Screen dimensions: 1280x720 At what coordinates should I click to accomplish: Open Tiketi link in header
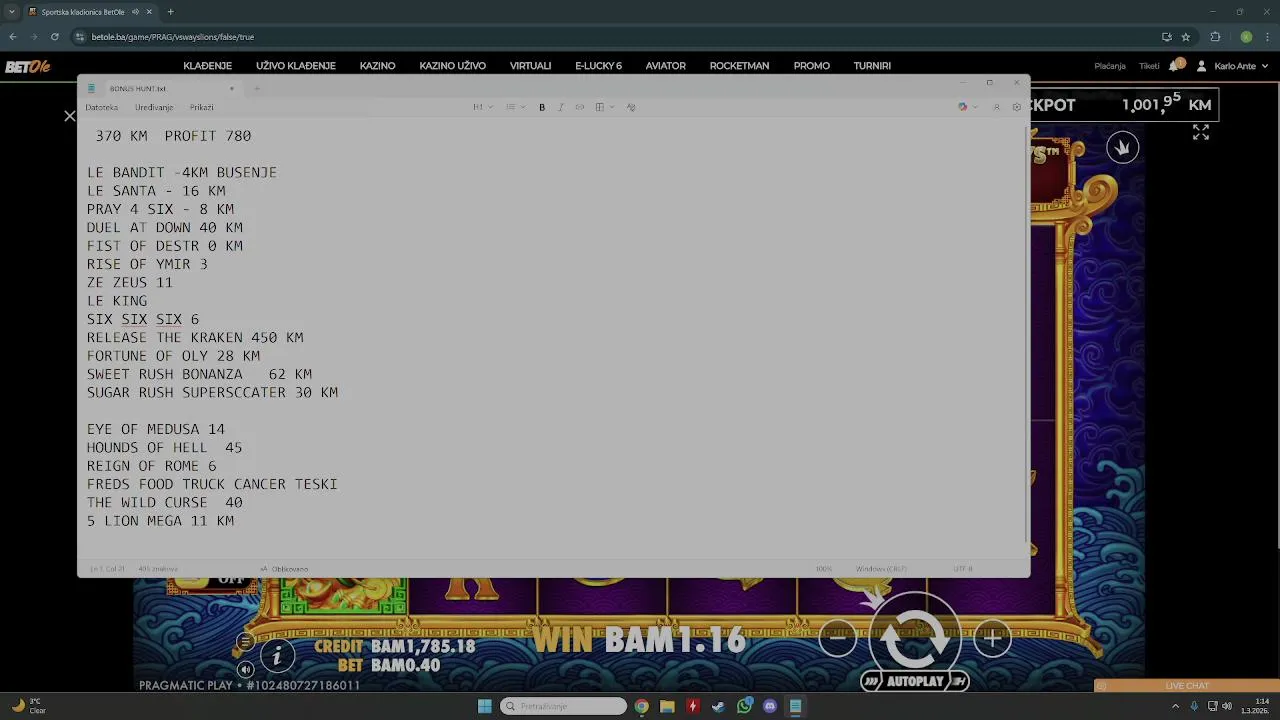(1149, 66)
